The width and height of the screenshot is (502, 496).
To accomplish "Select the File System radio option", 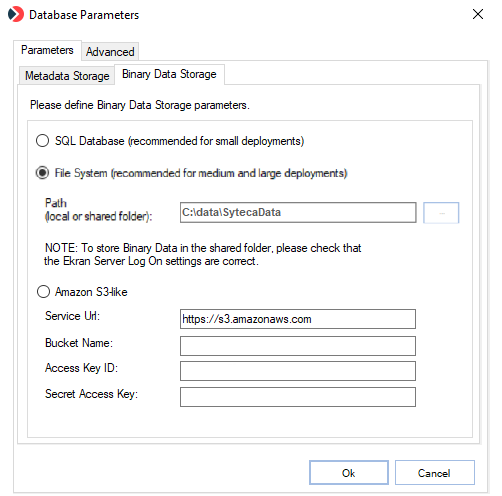I will [43, 173].
